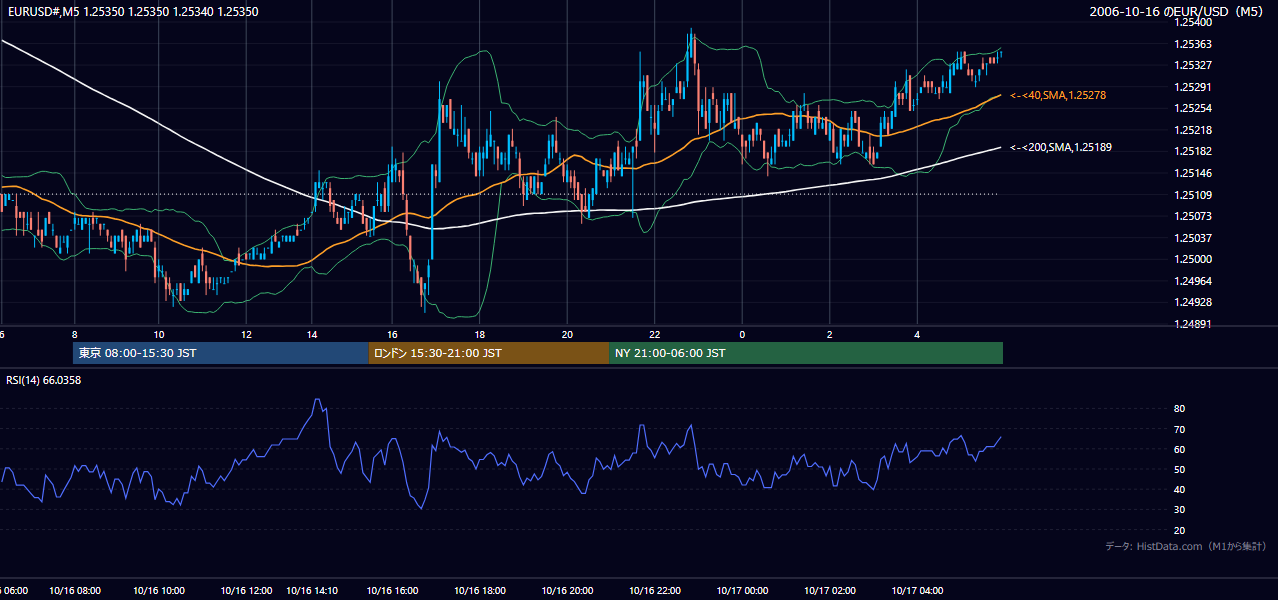The width and height of the screenshot is (1278, 600).
Task: Click RSI scale value 20
Action: pos(1179,530)
